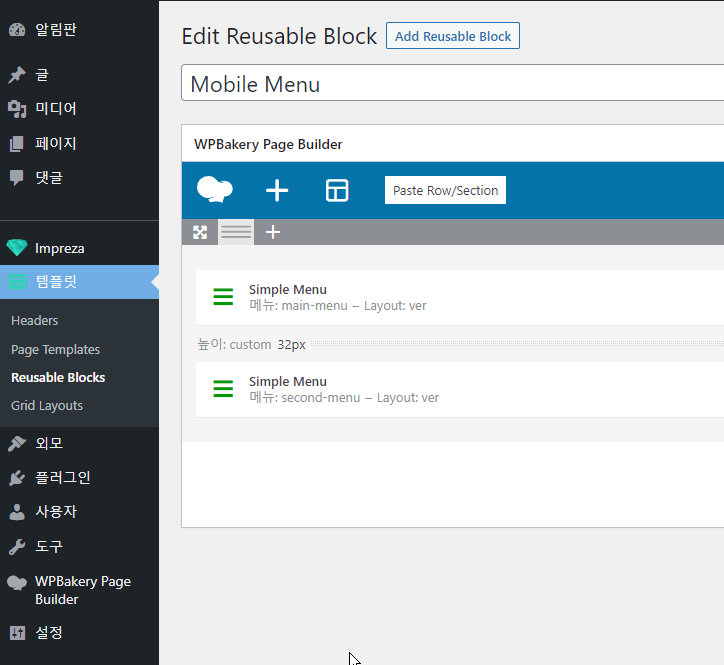Click the sliders icon beside 설정

[x=17, y=633]
